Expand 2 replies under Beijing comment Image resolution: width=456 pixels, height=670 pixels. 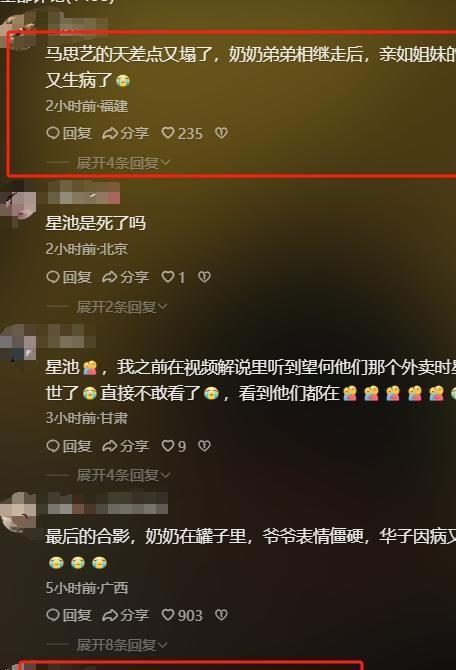point(122,307)
